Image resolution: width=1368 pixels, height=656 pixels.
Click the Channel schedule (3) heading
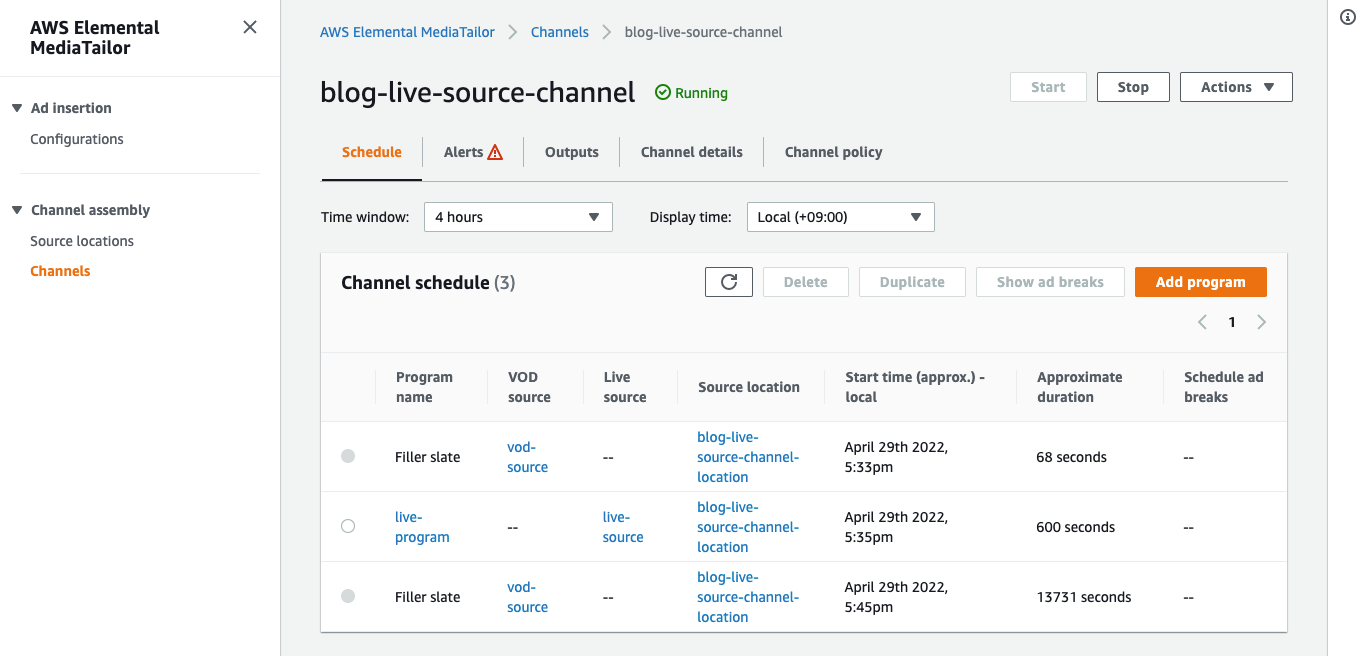[428, 282]
